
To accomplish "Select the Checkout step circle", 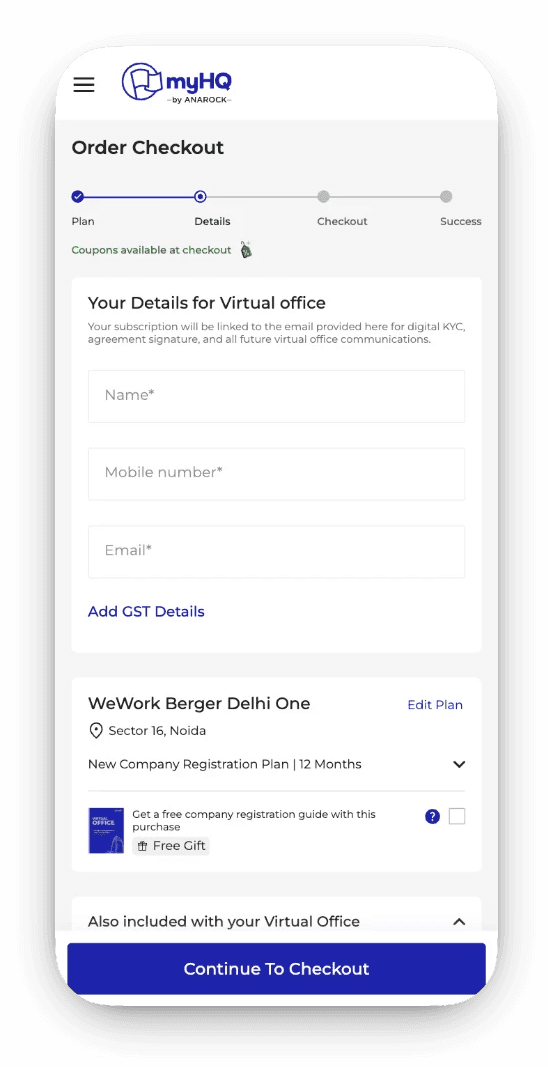I will pos(323,197).
